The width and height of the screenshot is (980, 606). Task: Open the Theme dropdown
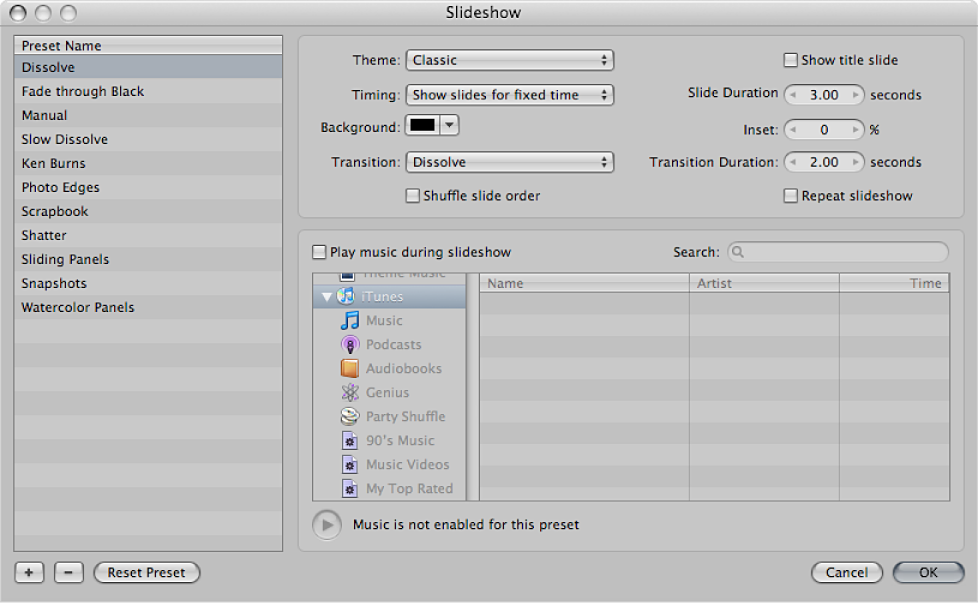coord(510,60)
